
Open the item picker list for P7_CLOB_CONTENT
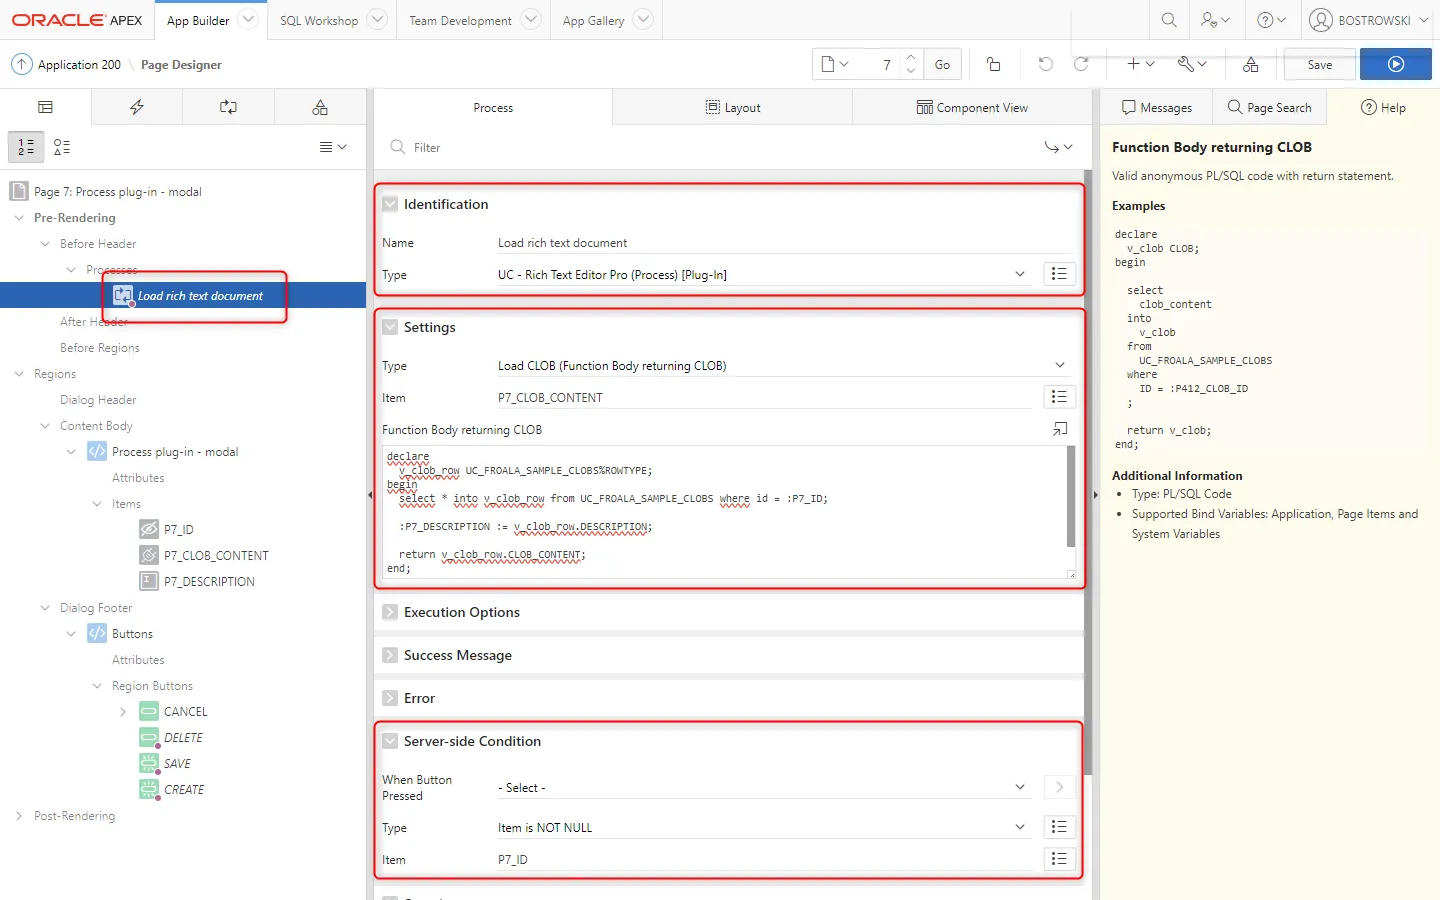1059,397
